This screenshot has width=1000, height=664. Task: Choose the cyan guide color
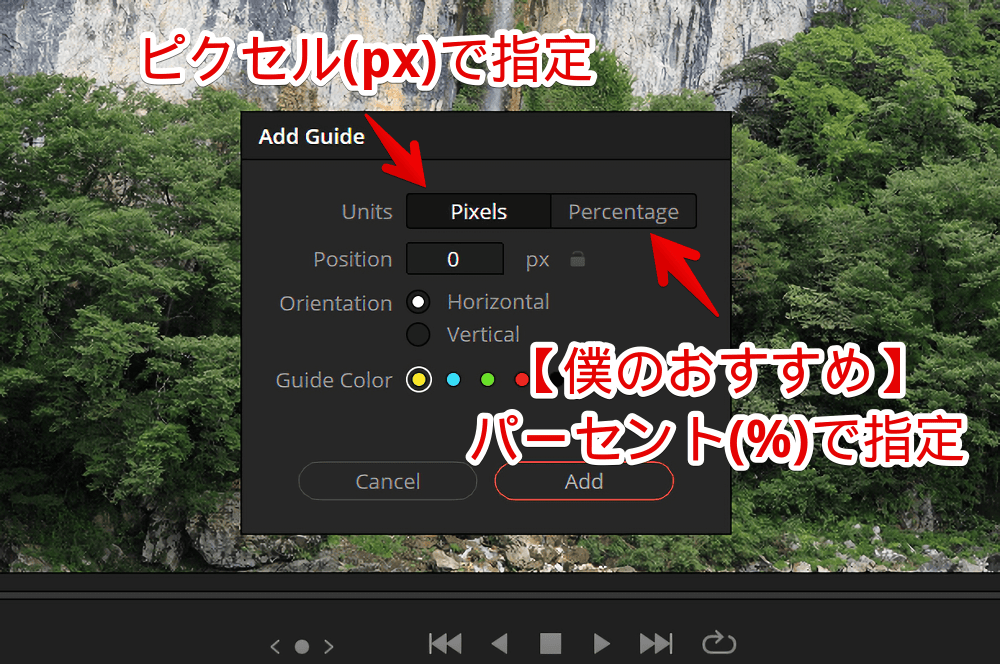coord(453,380)
